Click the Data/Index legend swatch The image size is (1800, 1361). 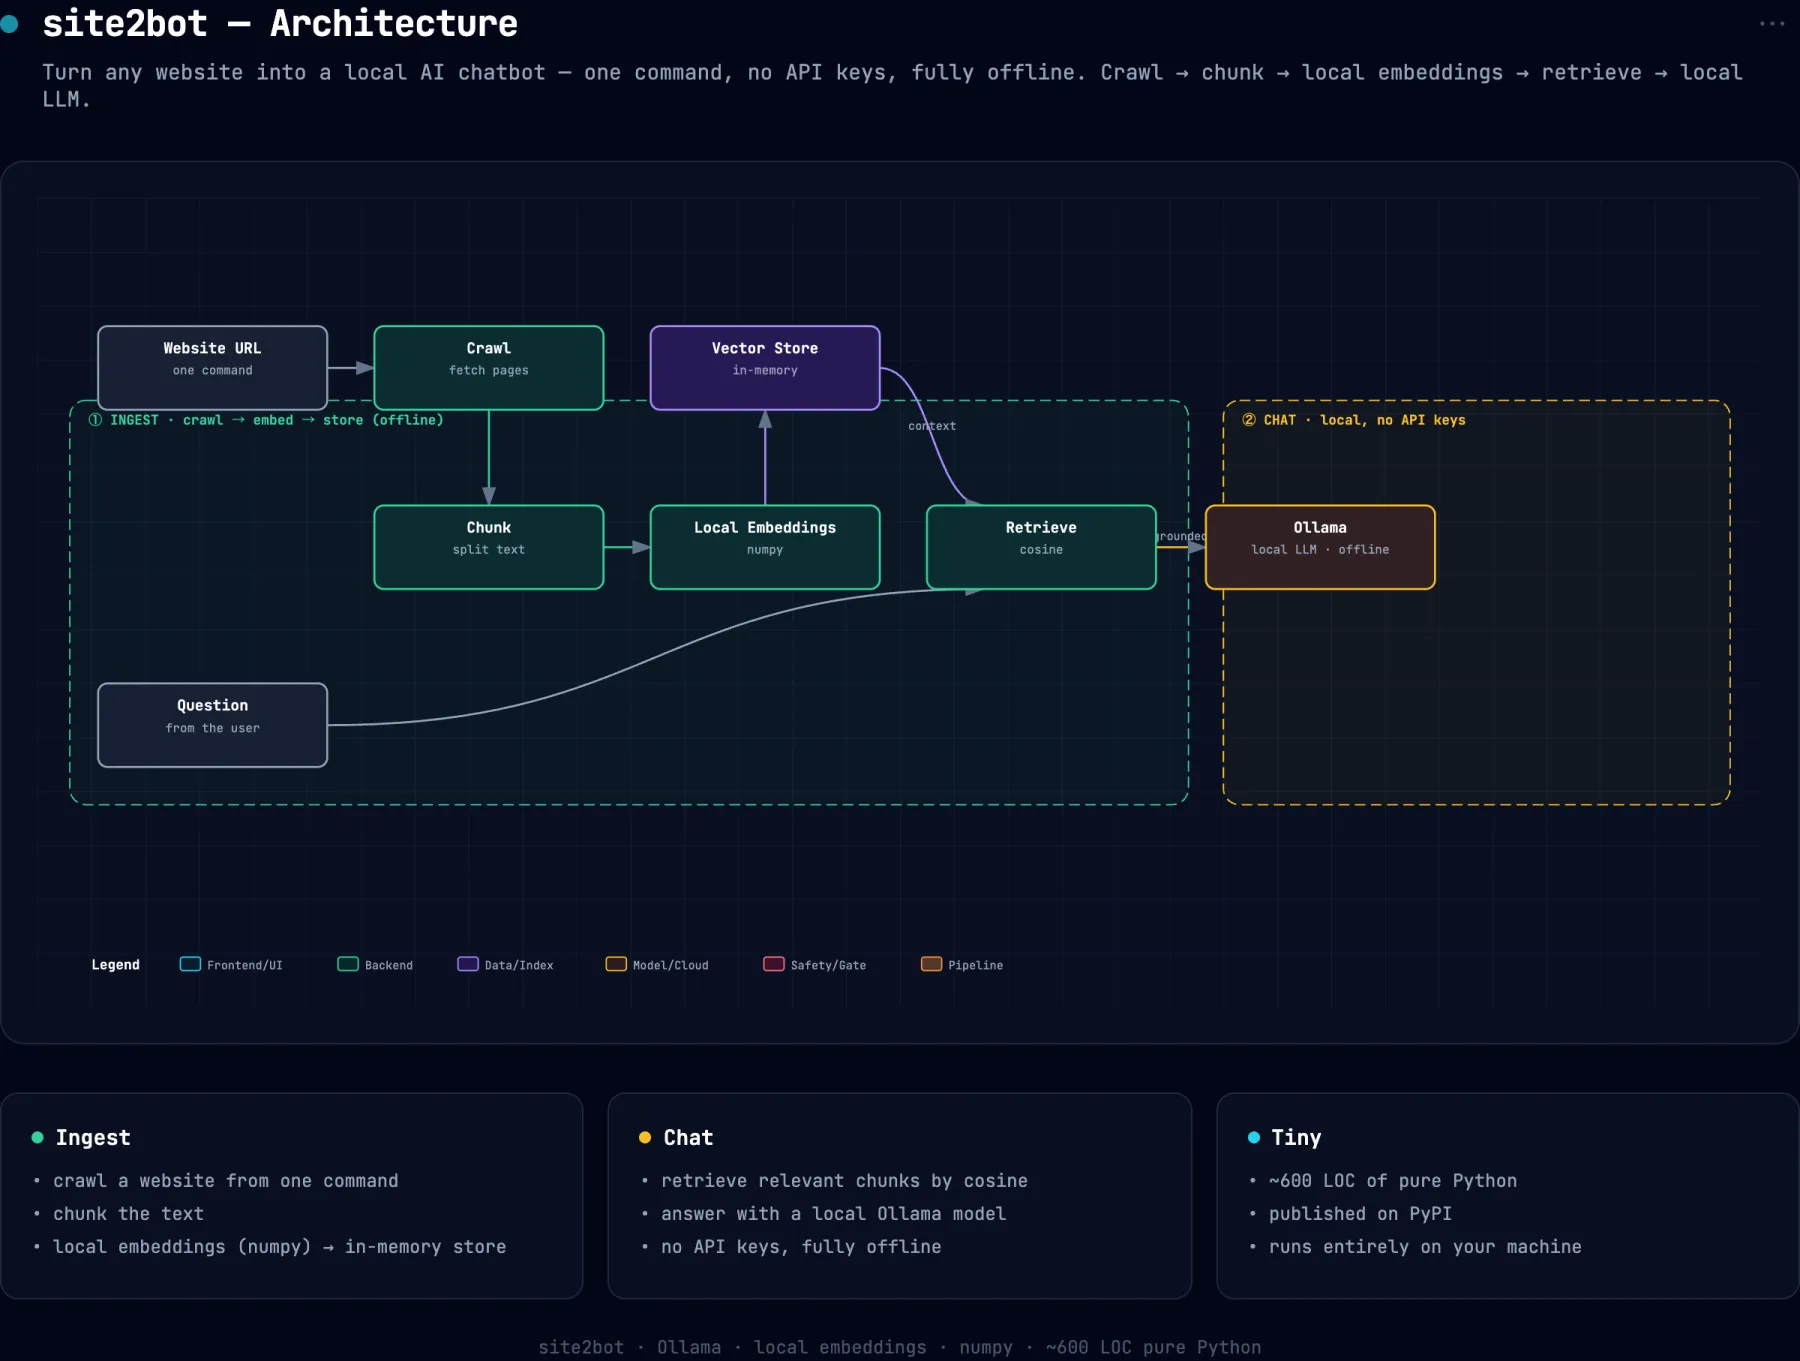tap(468, 964)
